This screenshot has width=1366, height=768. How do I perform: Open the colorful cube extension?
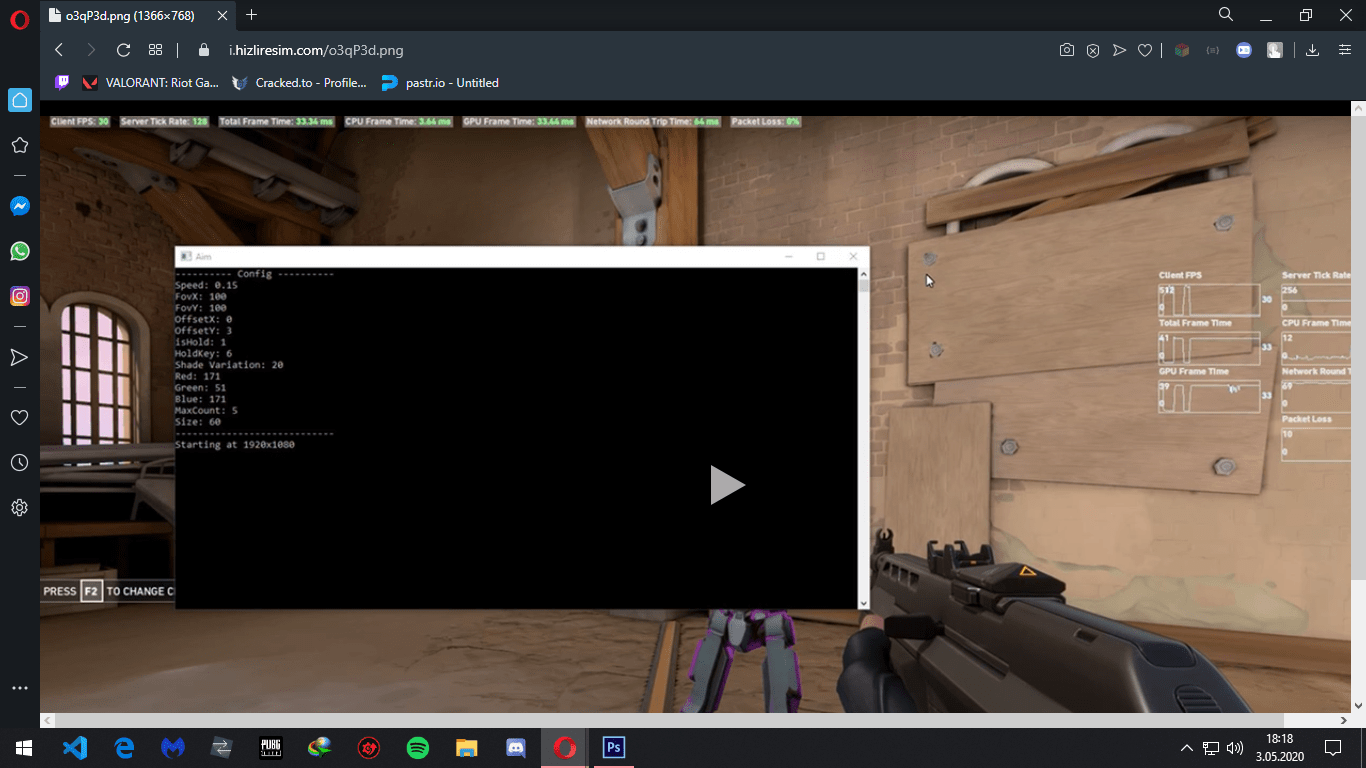[x=1182, y=50]
